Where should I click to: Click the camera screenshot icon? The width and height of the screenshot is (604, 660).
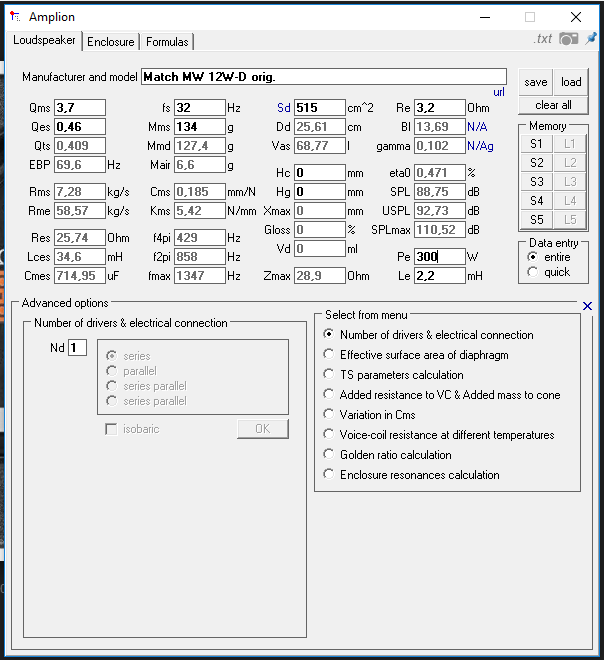(x=568, y=39)
